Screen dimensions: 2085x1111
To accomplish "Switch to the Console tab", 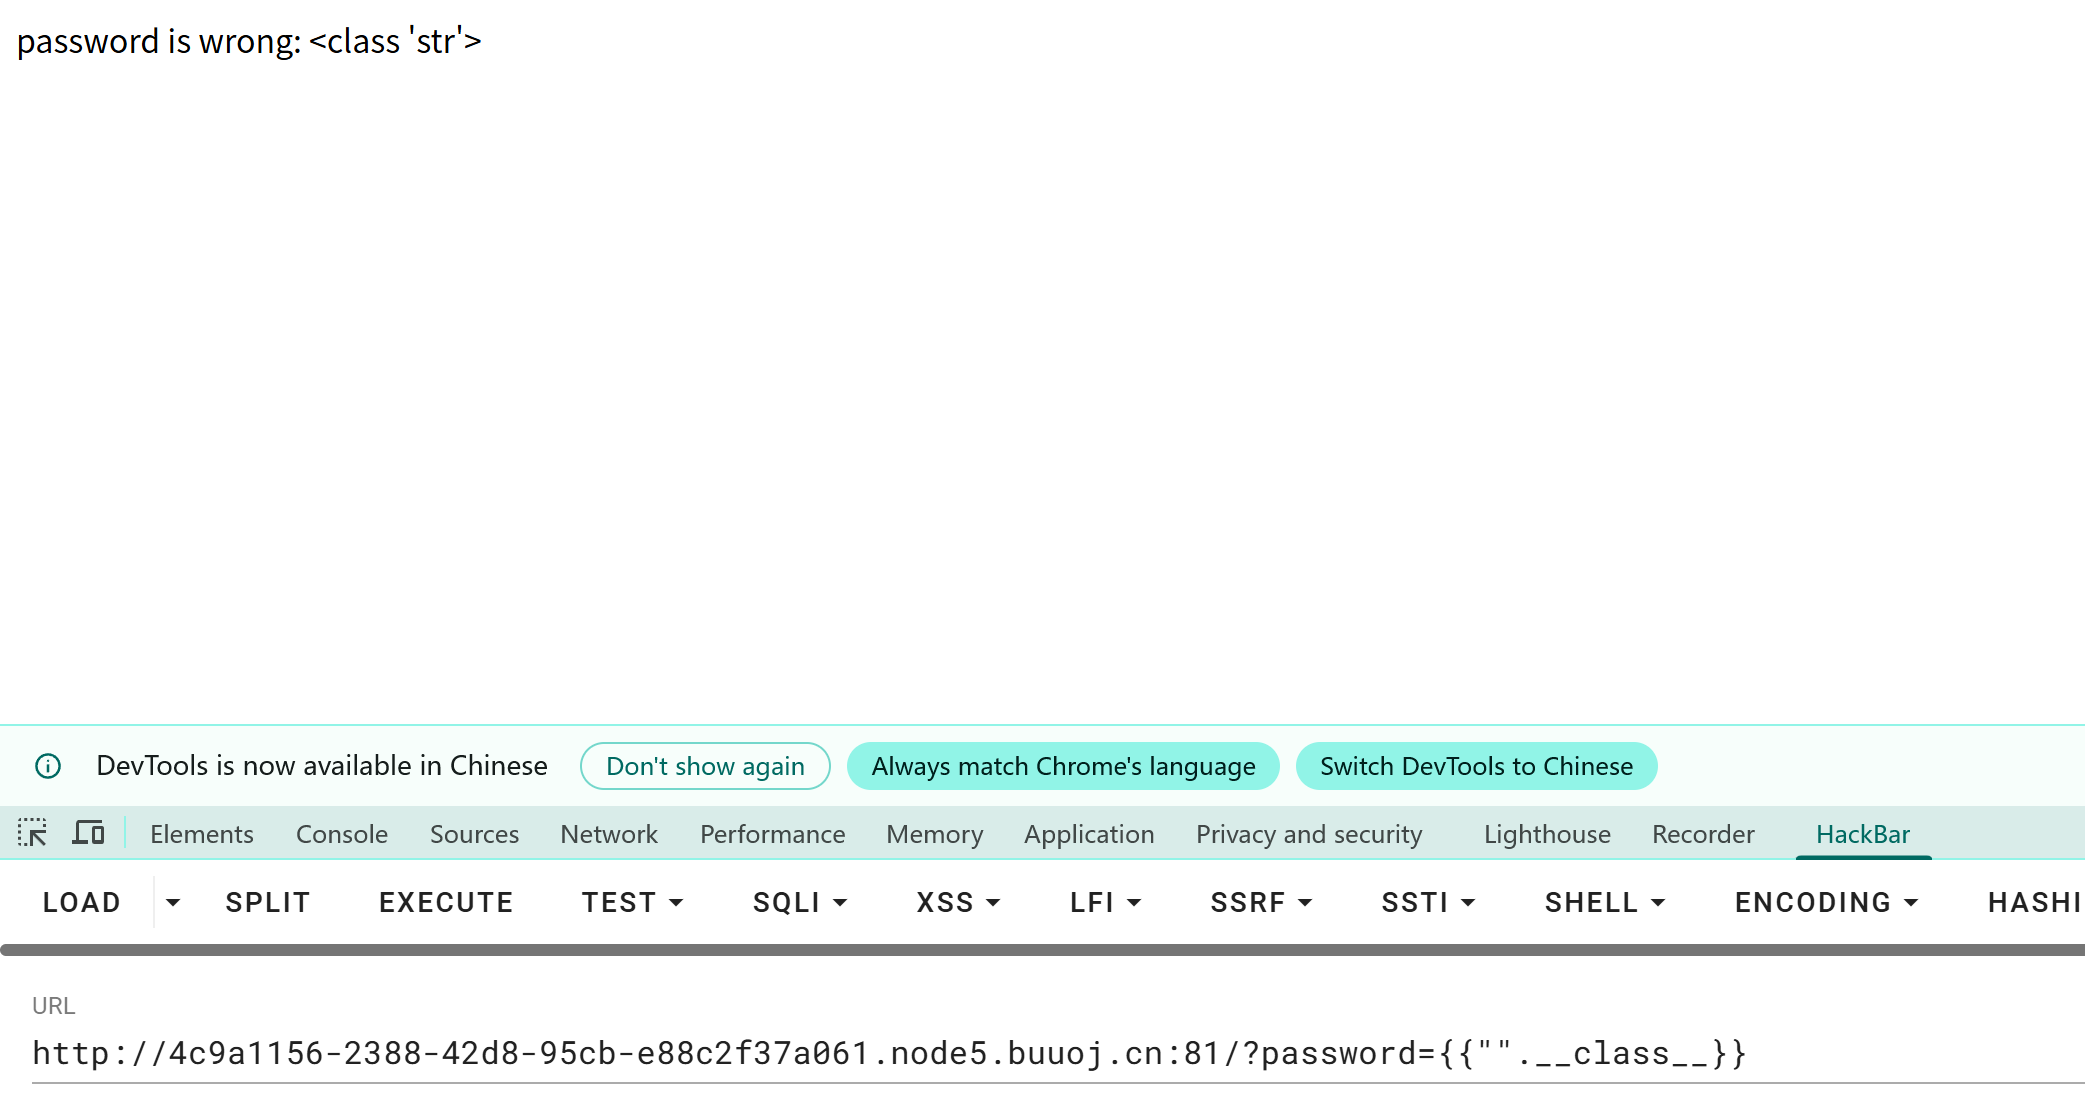I will tap(341, 834).
